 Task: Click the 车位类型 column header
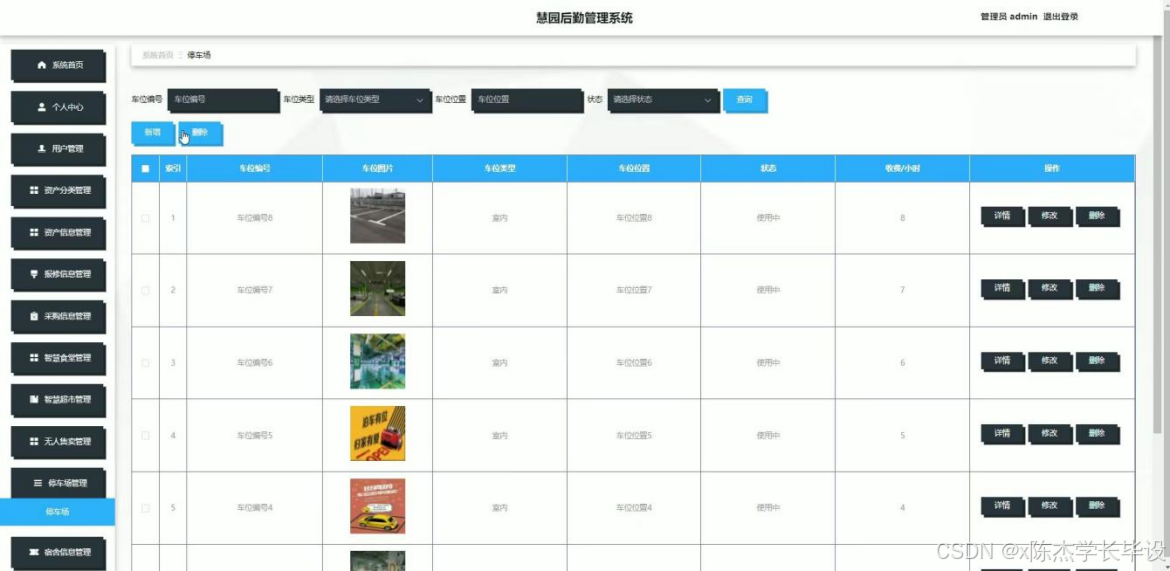499,169
